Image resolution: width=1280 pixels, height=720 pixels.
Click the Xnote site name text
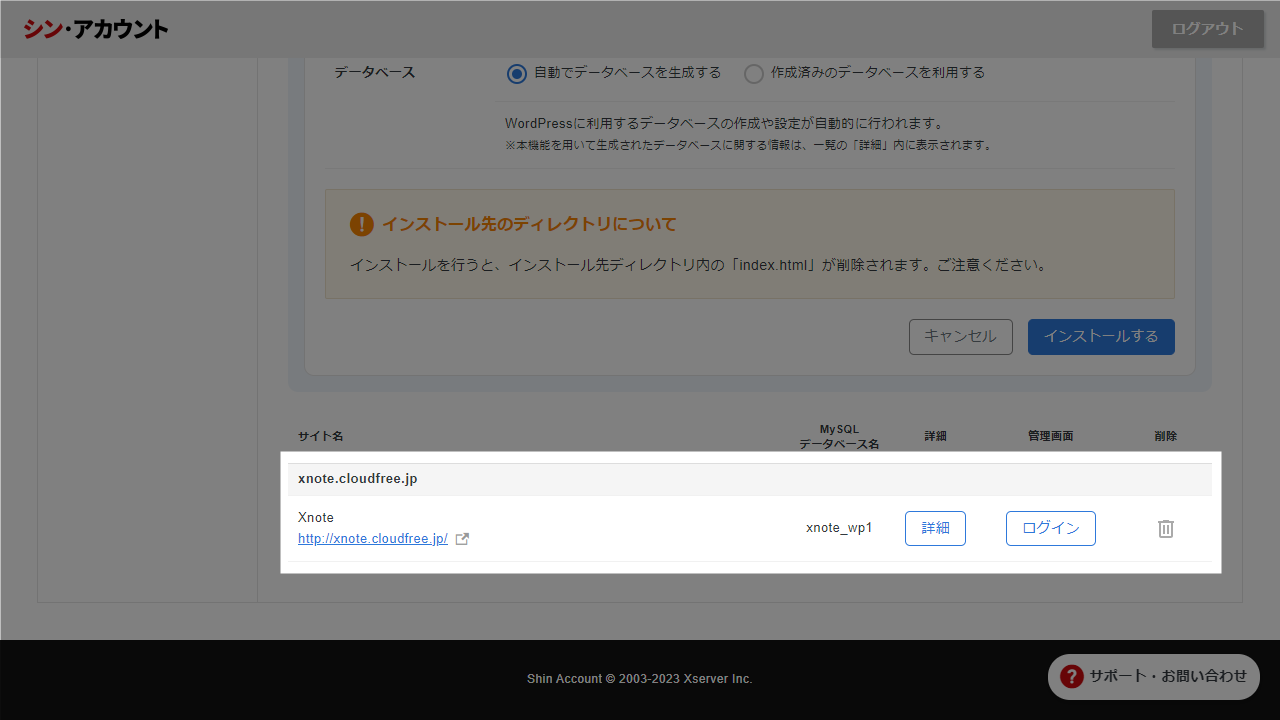coord(316,518)
